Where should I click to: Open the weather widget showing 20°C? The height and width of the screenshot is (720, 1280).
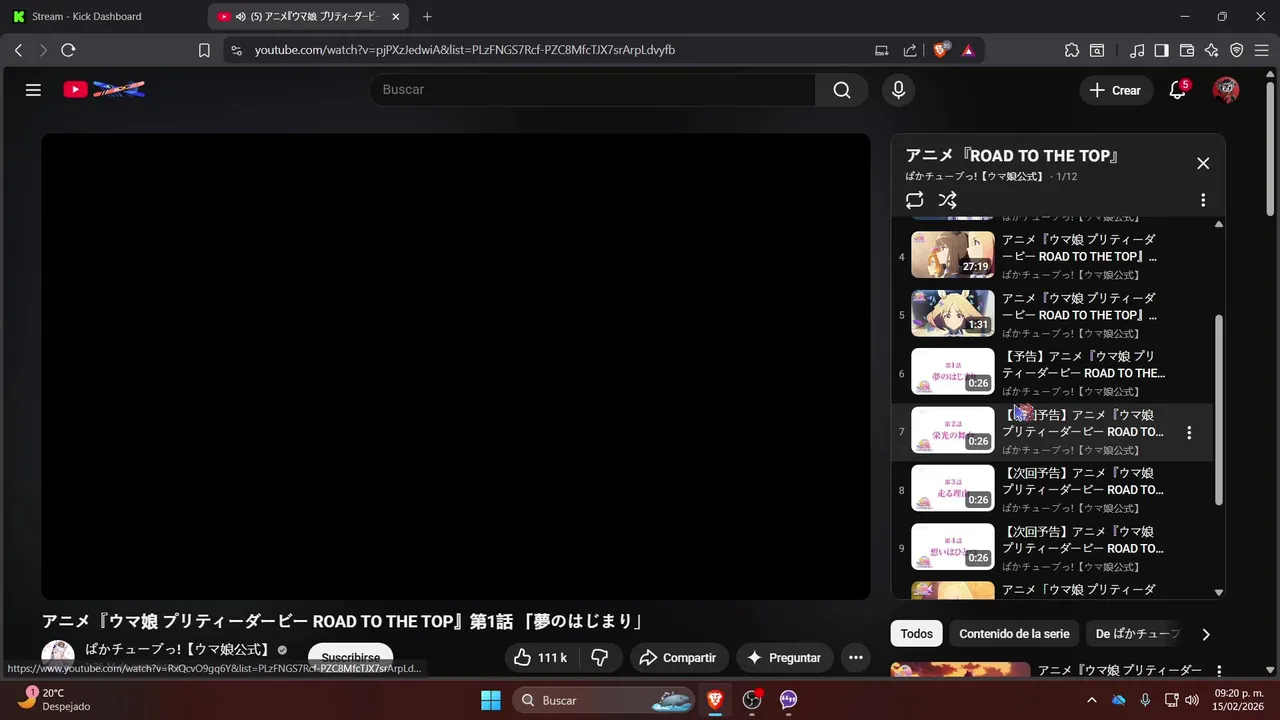55,699
